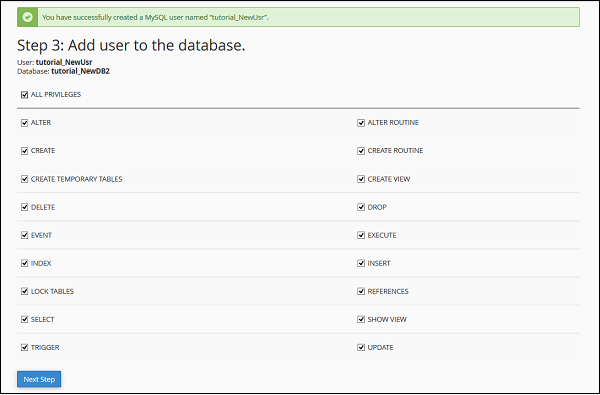Click the successfully created MySQL user message
This screenshot has height=395, width=600.
pos(155,17)
